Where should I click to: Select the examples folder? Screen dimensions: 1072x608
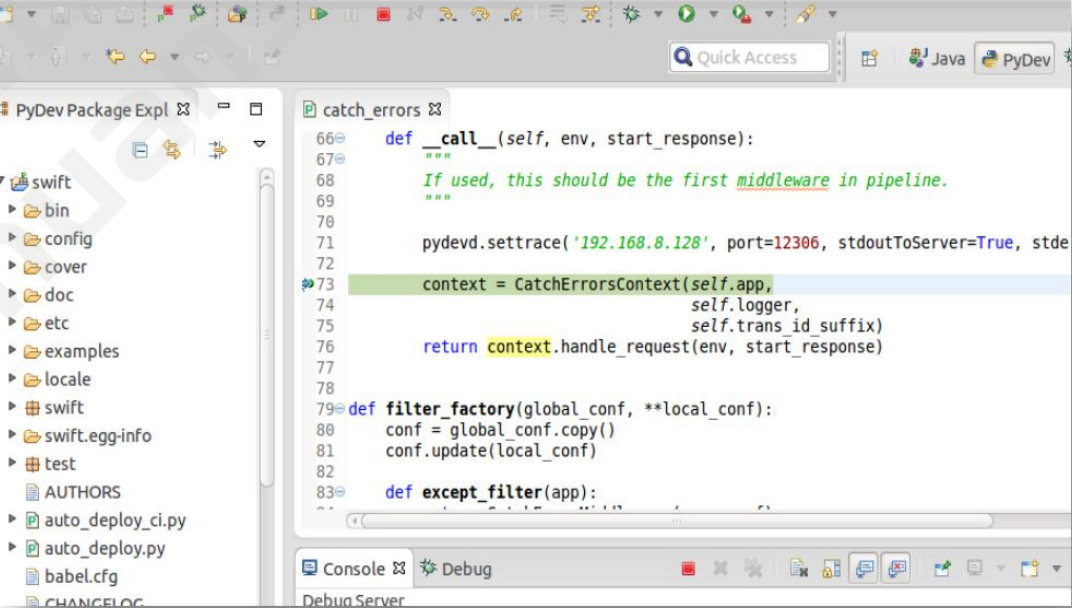(x=71, y=351)
